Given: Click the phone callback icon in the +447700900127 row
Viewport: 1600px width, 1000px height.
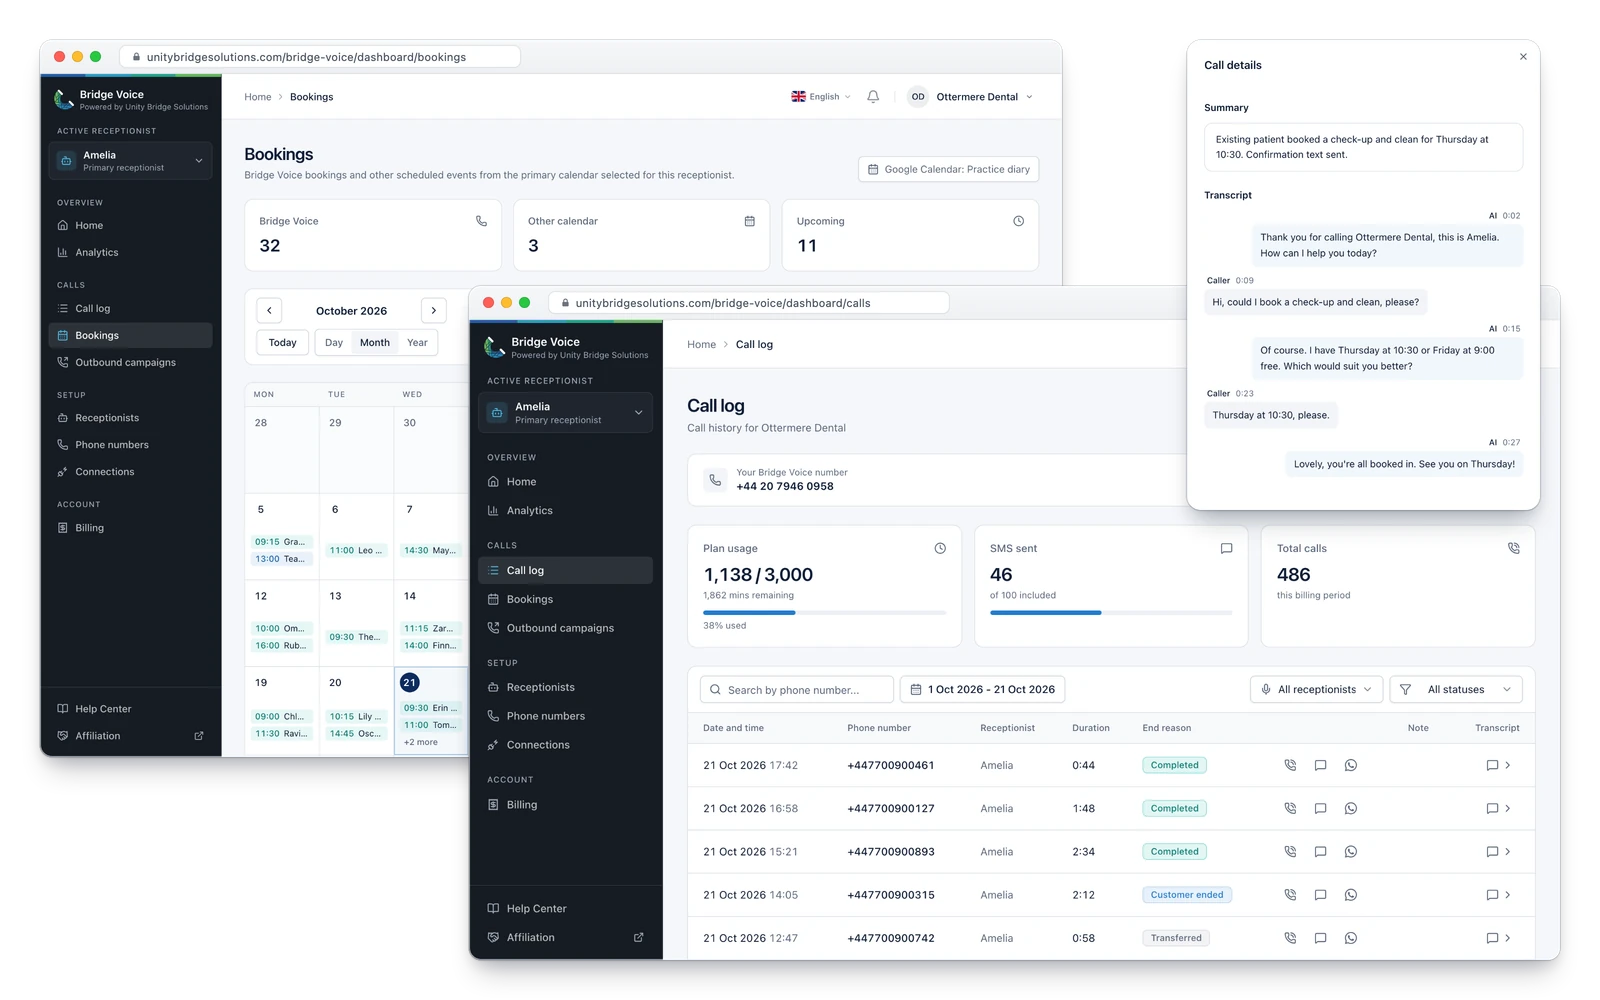Looking at the screenshot, I should pyautogui.click(x=1290, y=808).
